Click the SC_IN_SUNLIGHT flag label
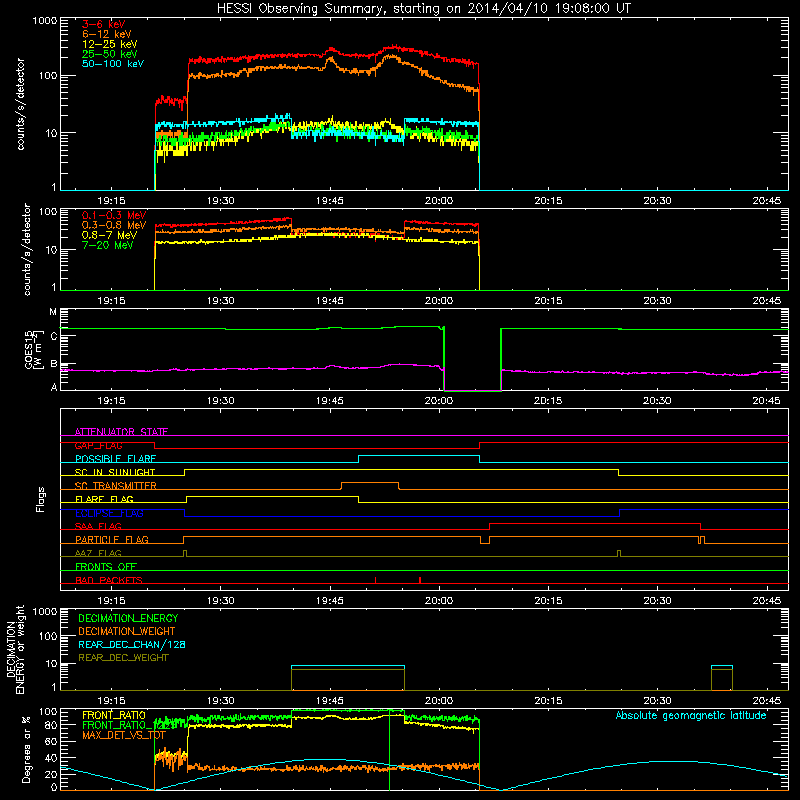 (x=115, y=472)
